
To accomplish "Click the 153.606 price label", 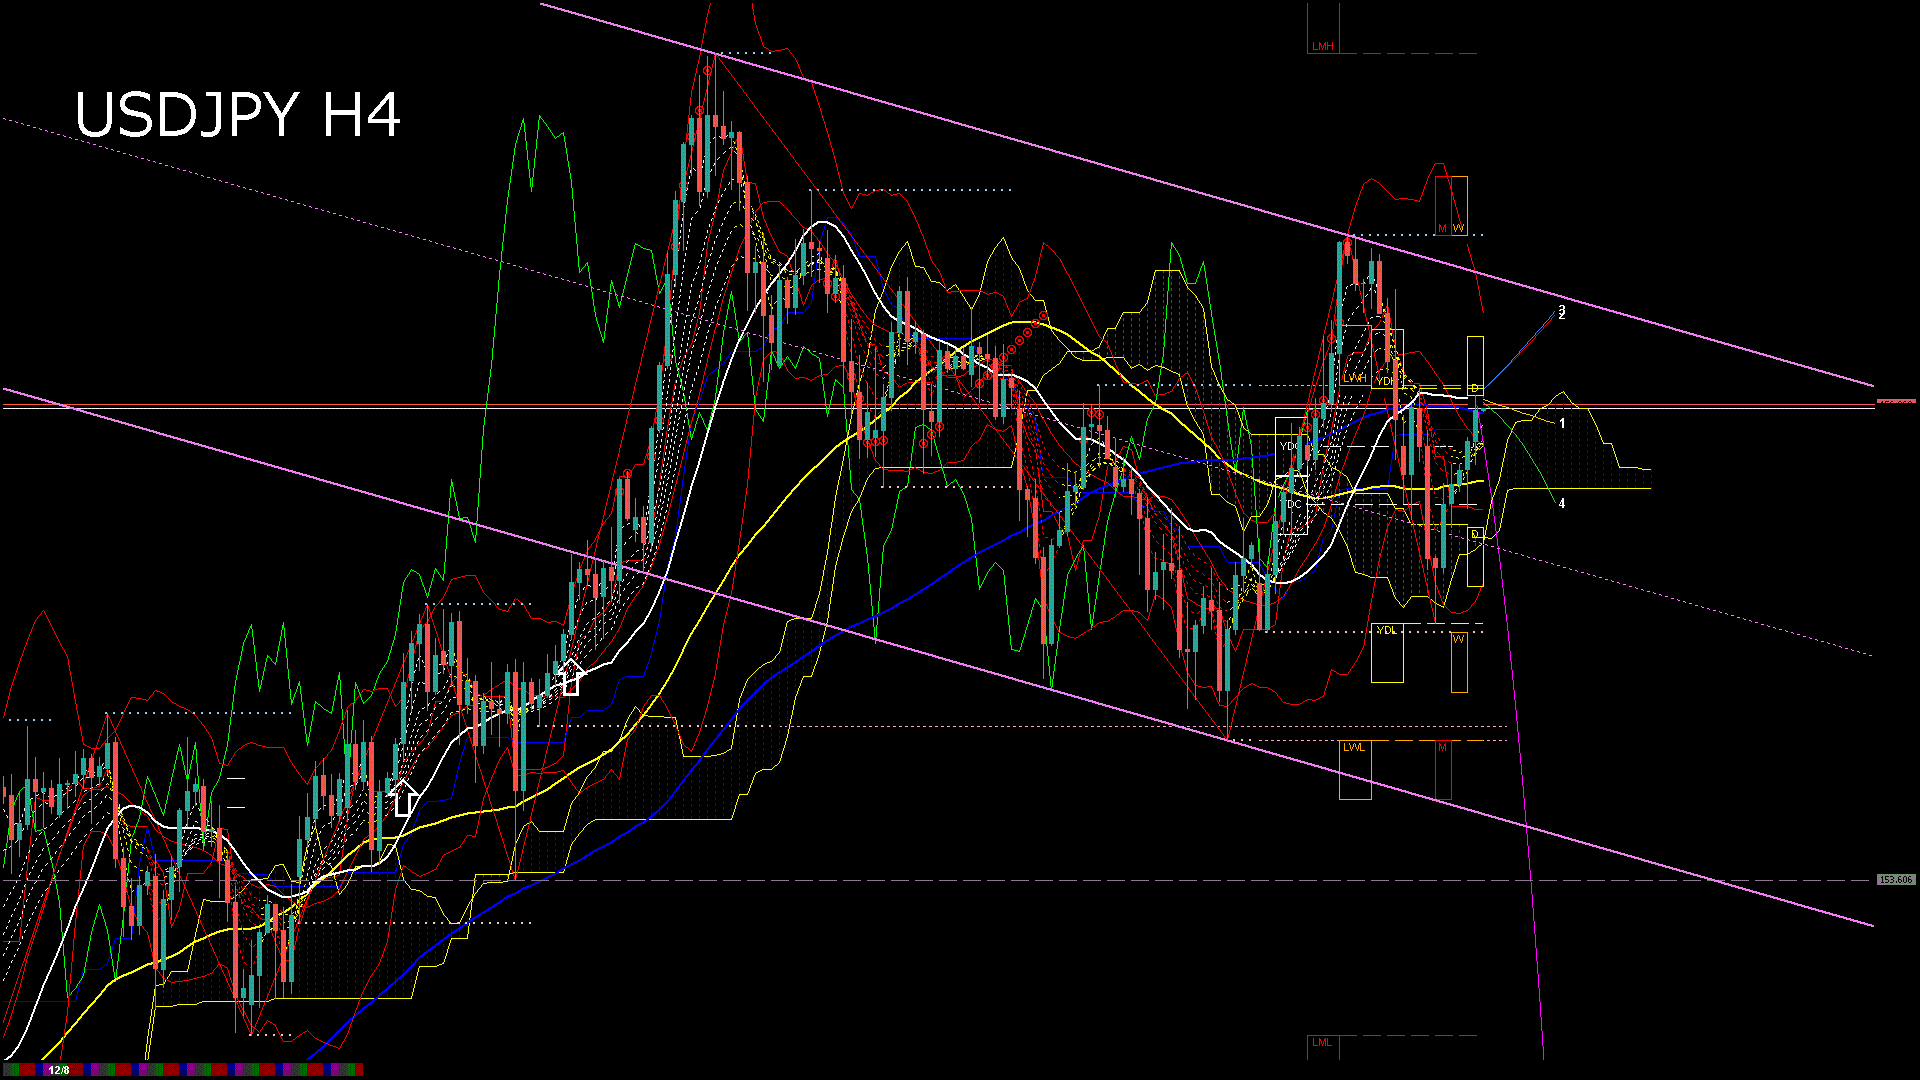I will 1895,880.
